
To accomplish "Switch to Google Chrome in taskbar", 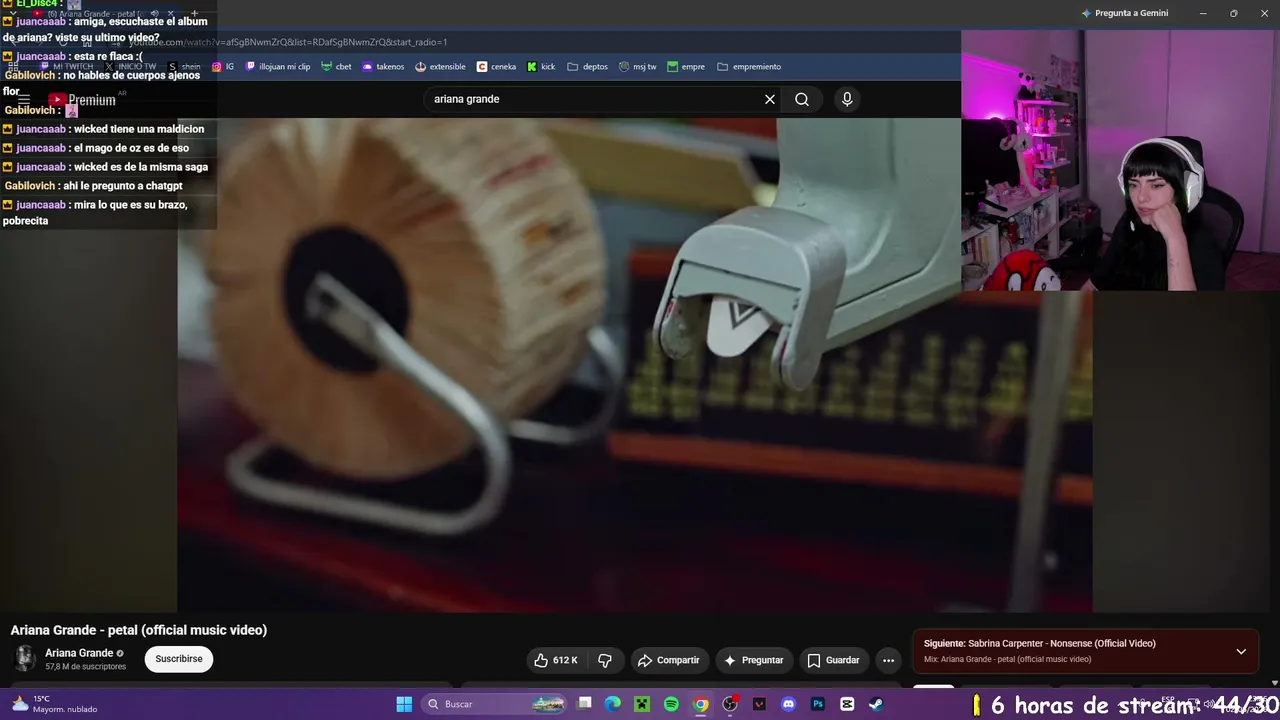I will [701, 704].
